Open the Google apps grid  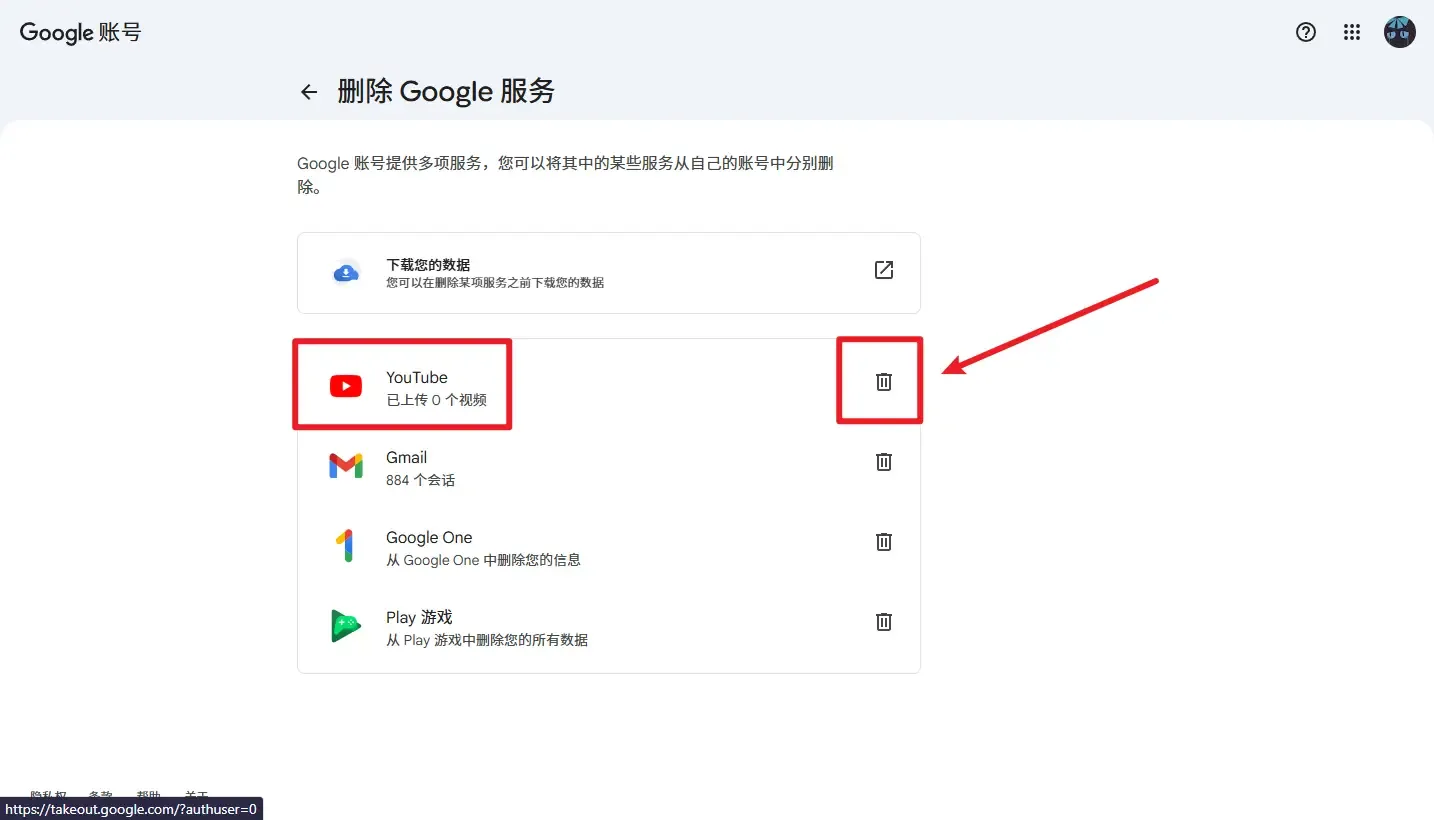click(x=1352, y=32)
